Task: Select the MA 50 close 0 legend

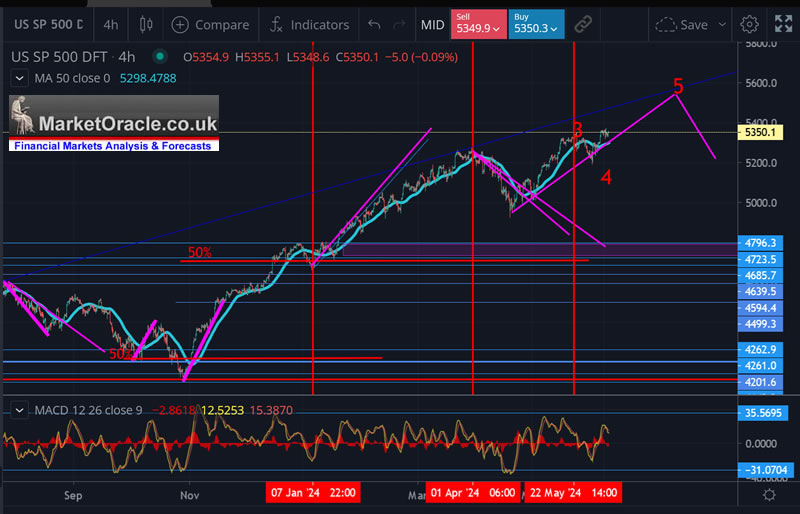Action: click(72, 79)
